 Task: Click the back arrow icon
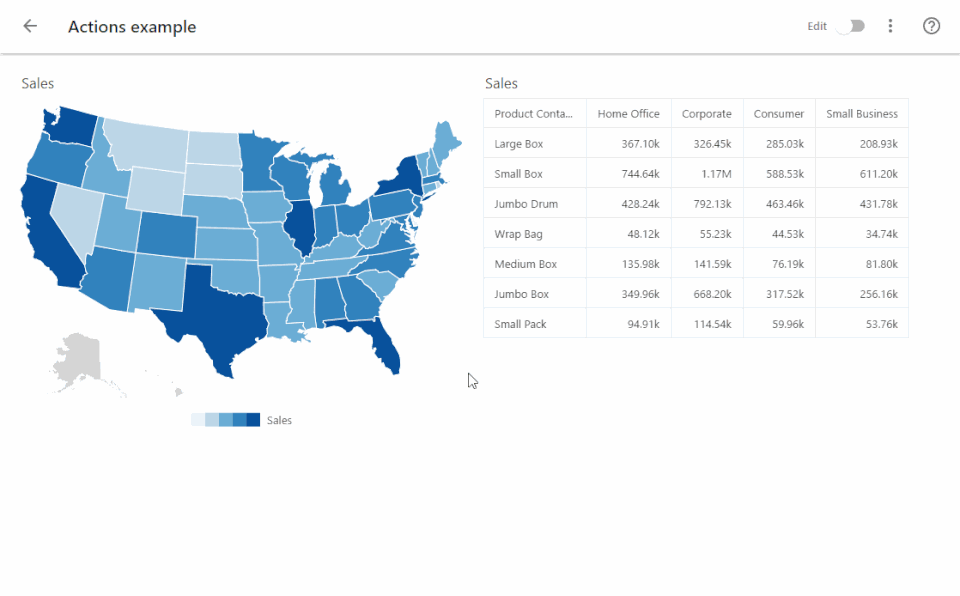(30, 26)
